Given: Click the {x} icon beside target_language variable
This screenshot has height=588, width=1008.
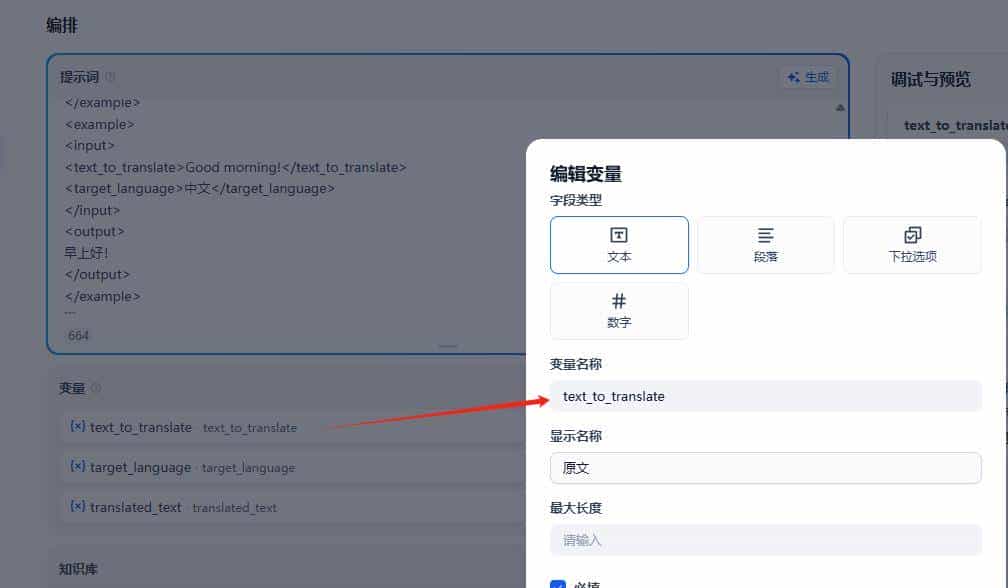Looking at the screenshot, I should 78,467.
